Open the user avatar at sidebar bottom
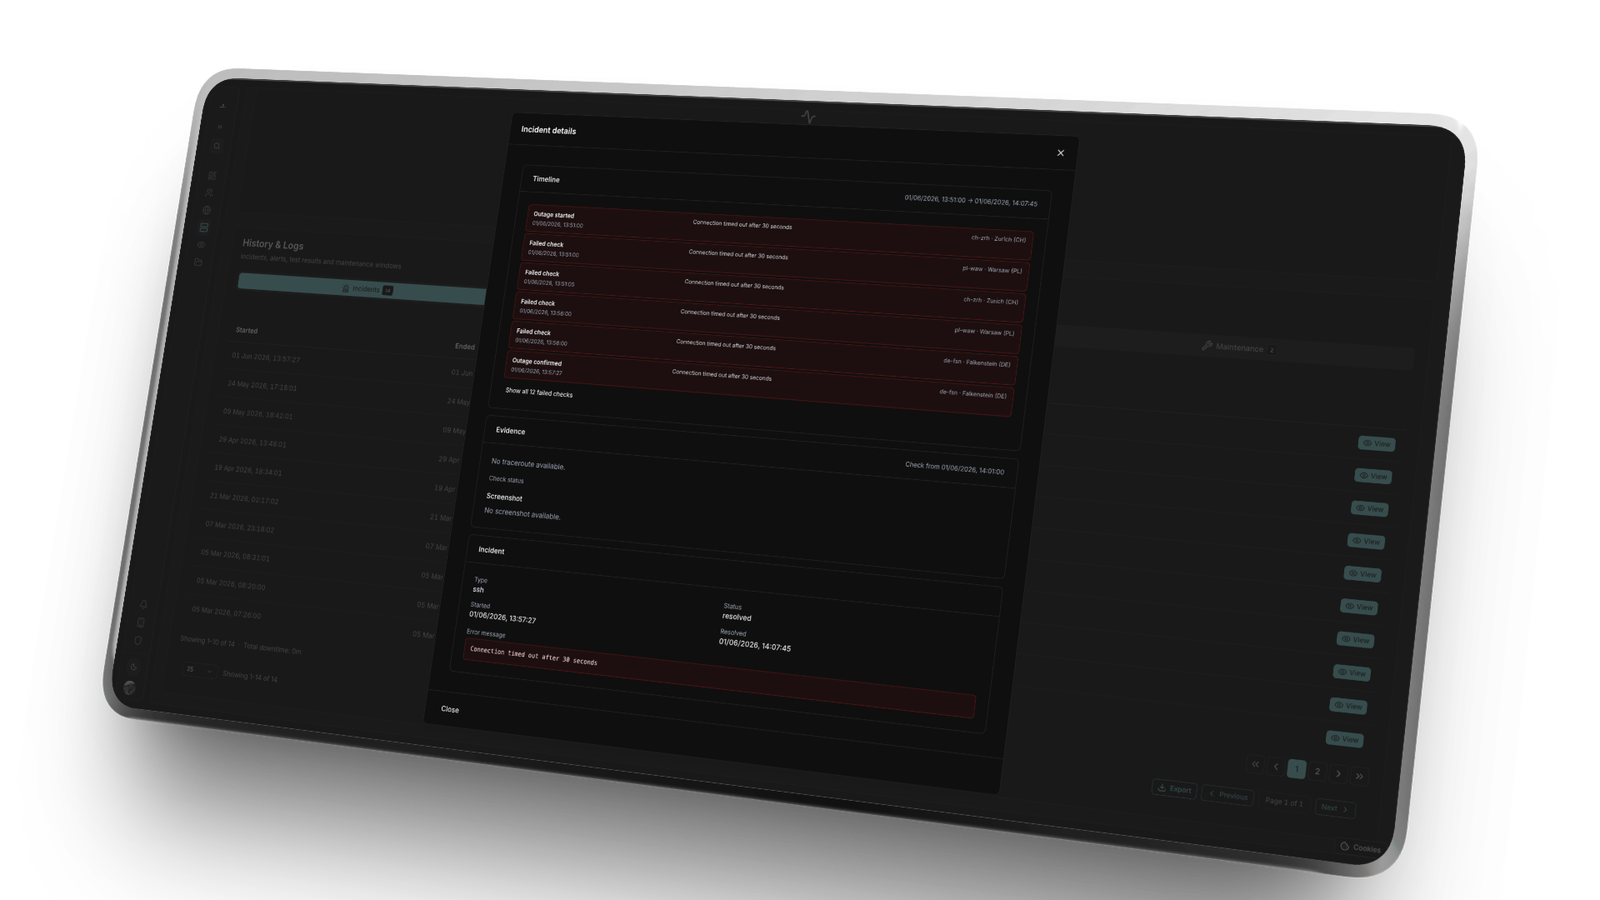The height and width of the screenshot is (900, 1600). pyautogui.click(x=130, y=687)
